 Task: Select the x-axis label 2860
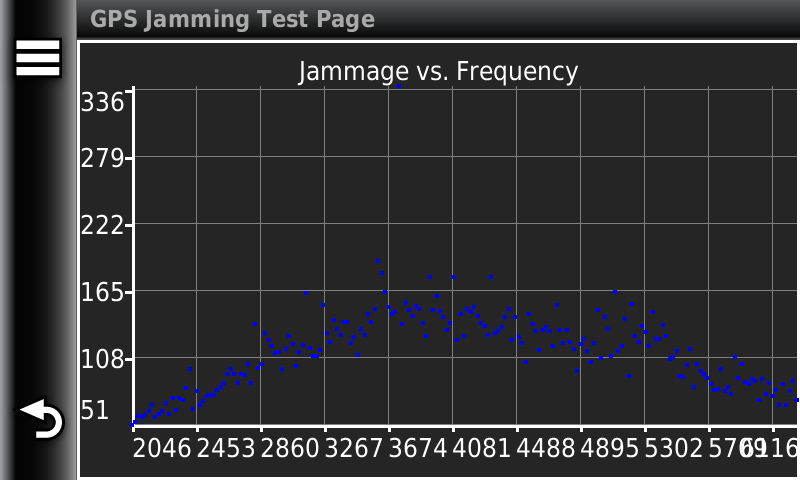coord(290,449)
